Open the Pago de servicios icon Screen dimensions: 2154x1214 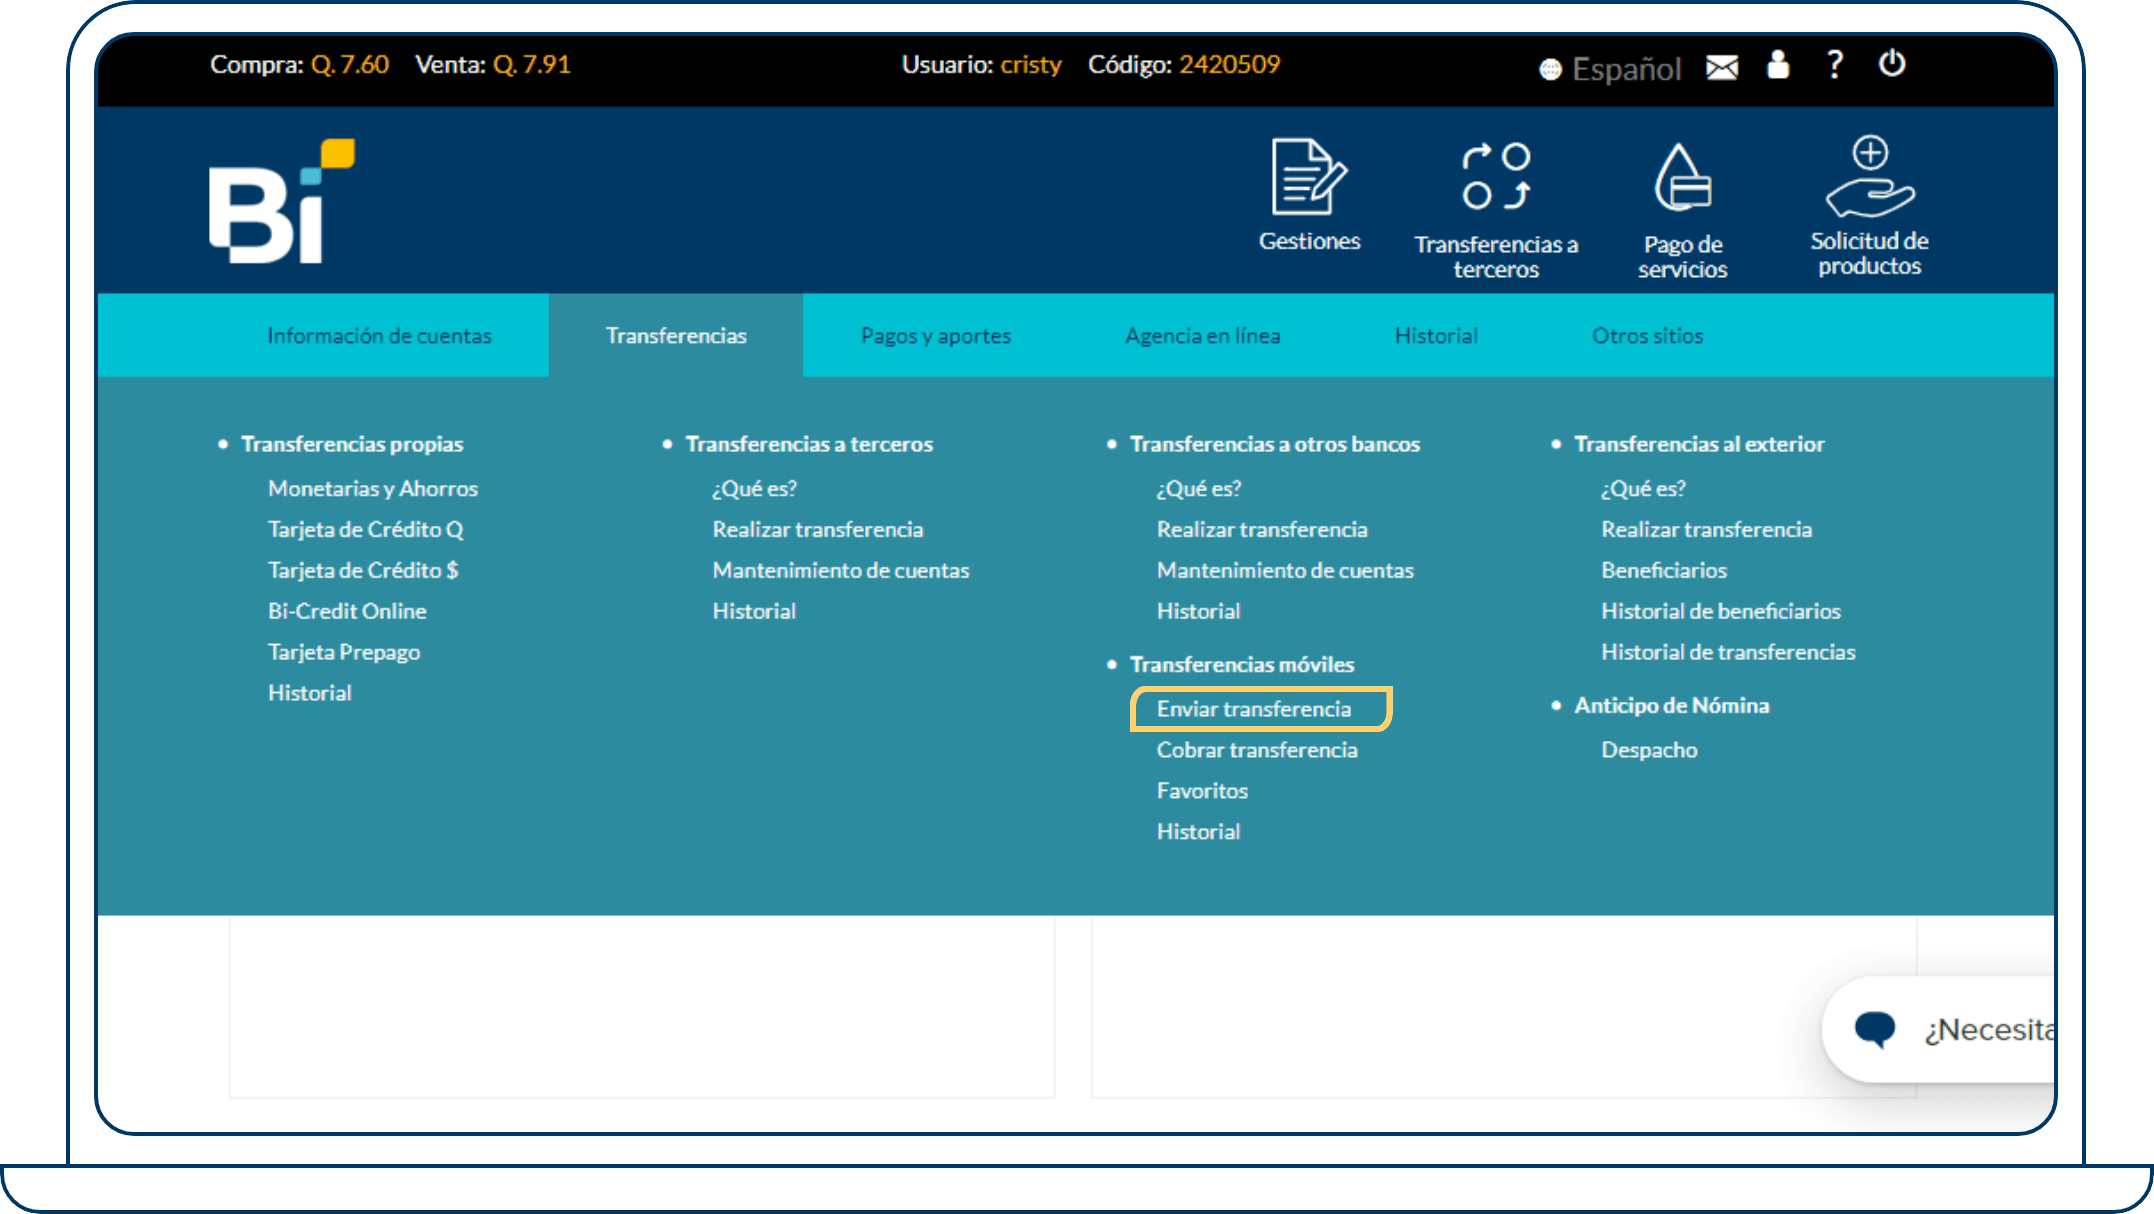pyautogui.click(x=1683, y=177)
